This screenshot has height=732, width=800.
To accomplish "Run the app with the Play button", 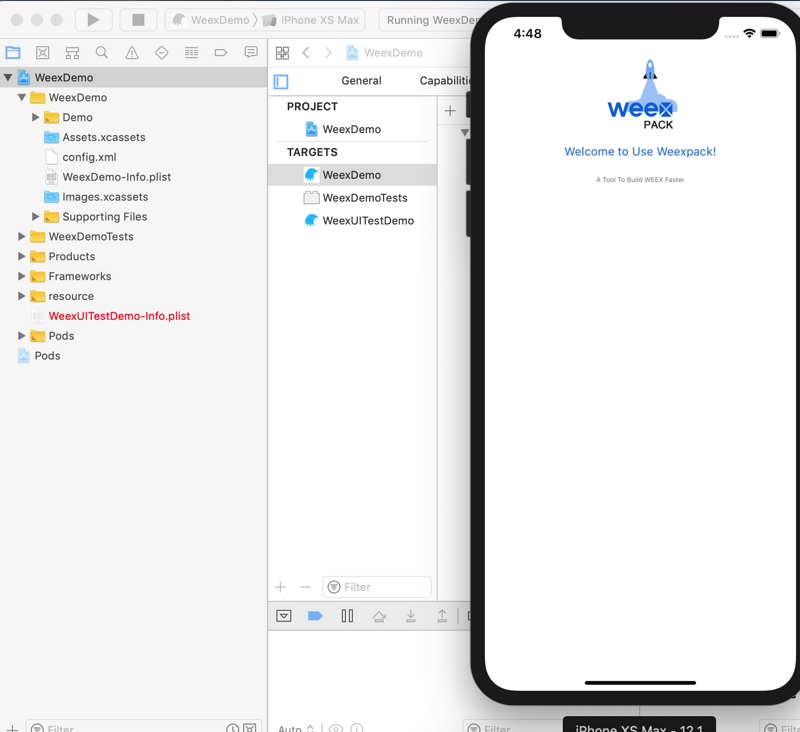I will pos(93,20).
